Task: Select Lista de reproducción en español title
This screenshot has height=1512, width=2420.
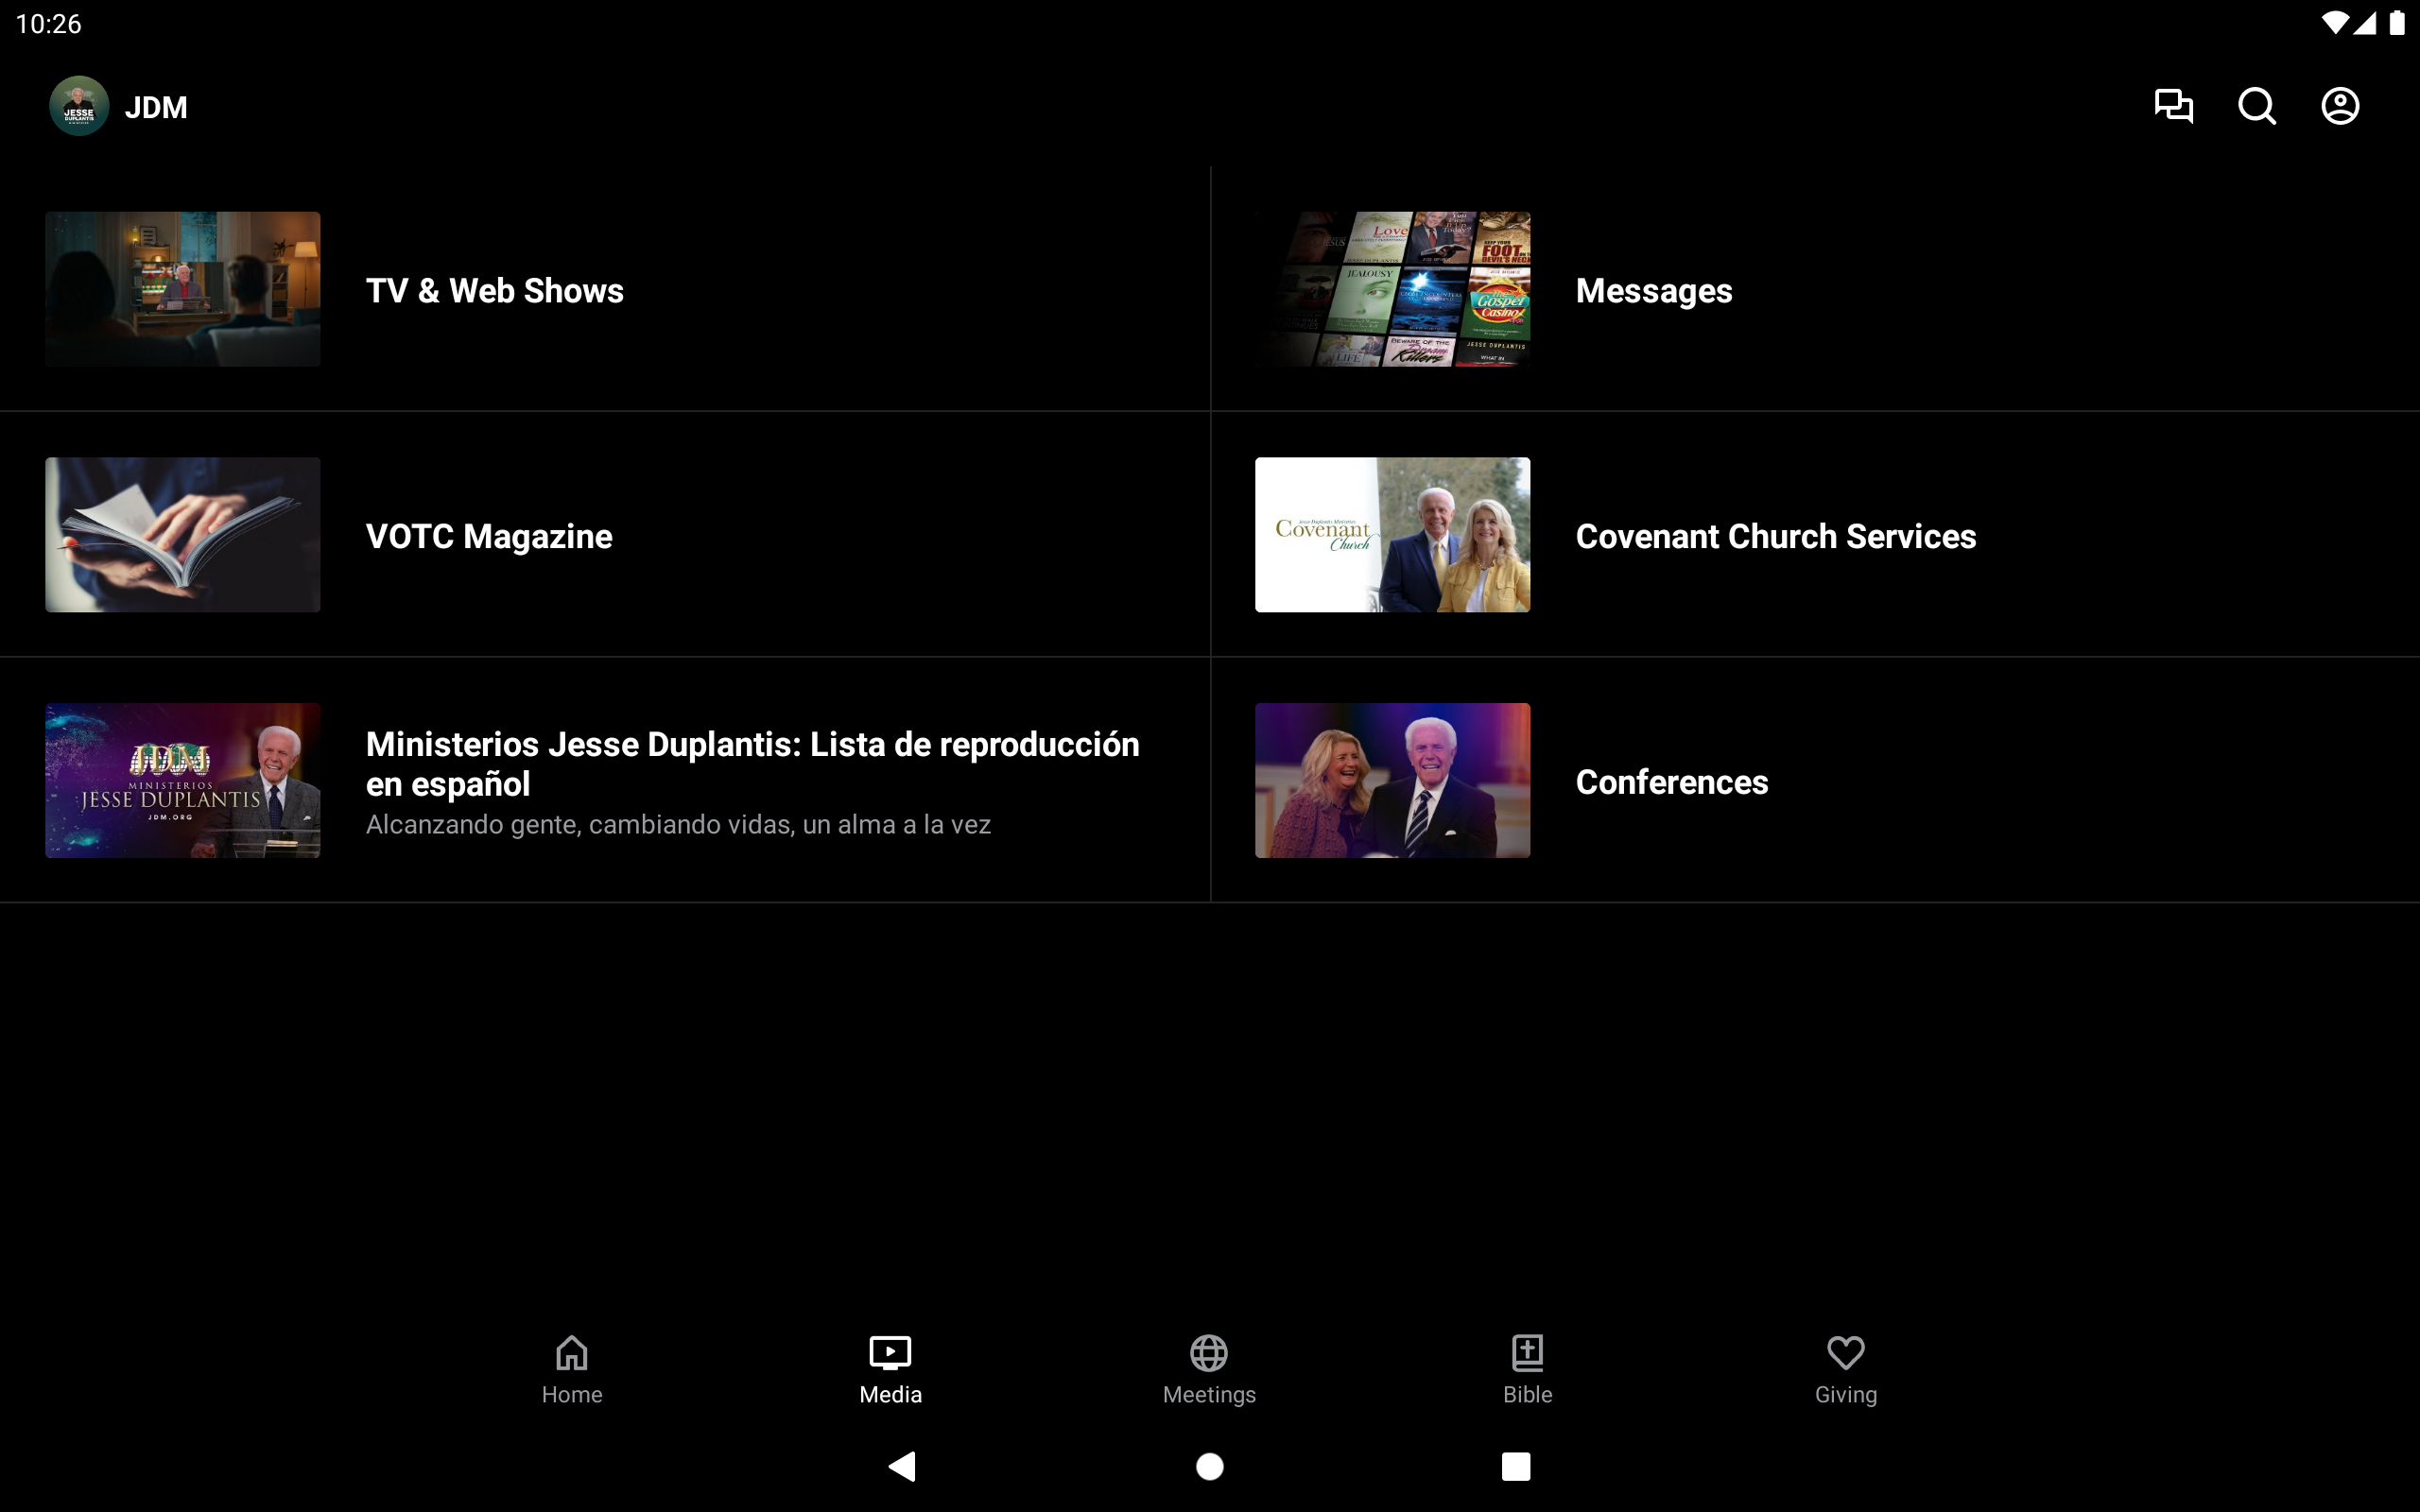Action: 753,764
